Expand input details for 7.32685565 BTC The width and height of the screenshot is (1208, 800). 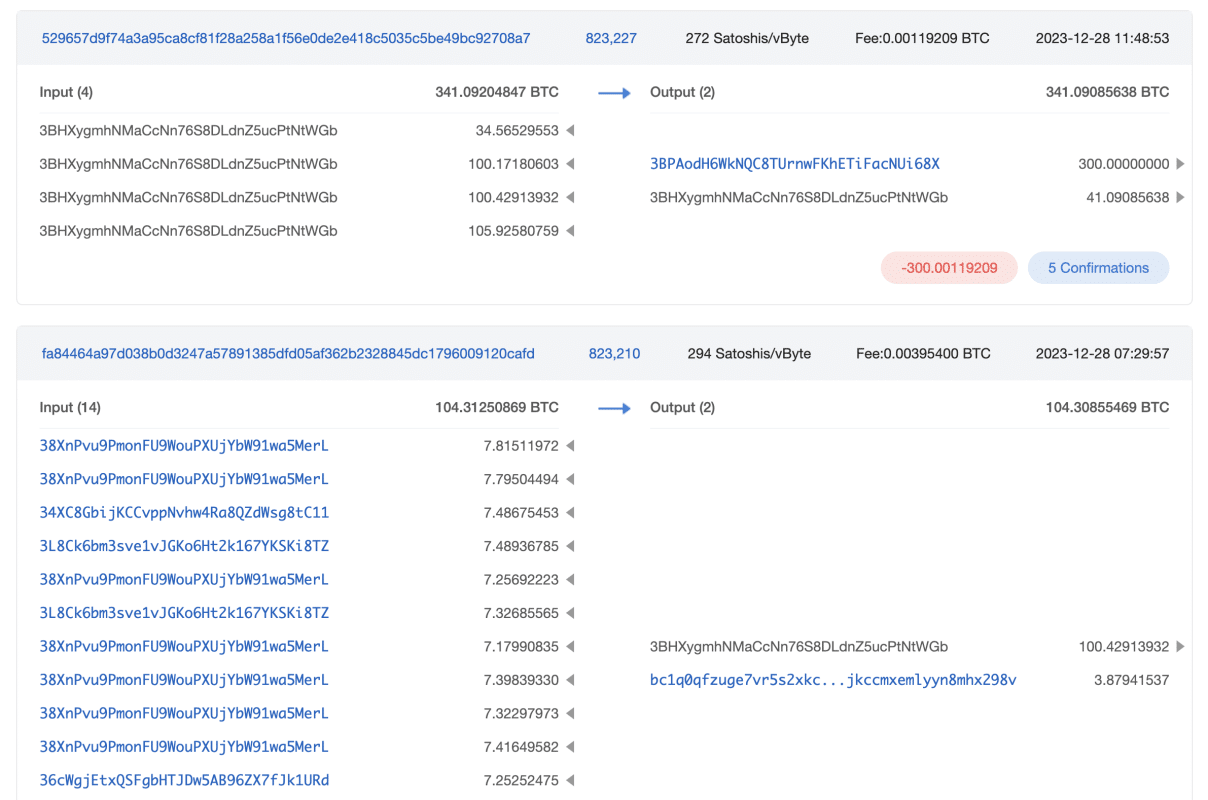click(569, 612)
